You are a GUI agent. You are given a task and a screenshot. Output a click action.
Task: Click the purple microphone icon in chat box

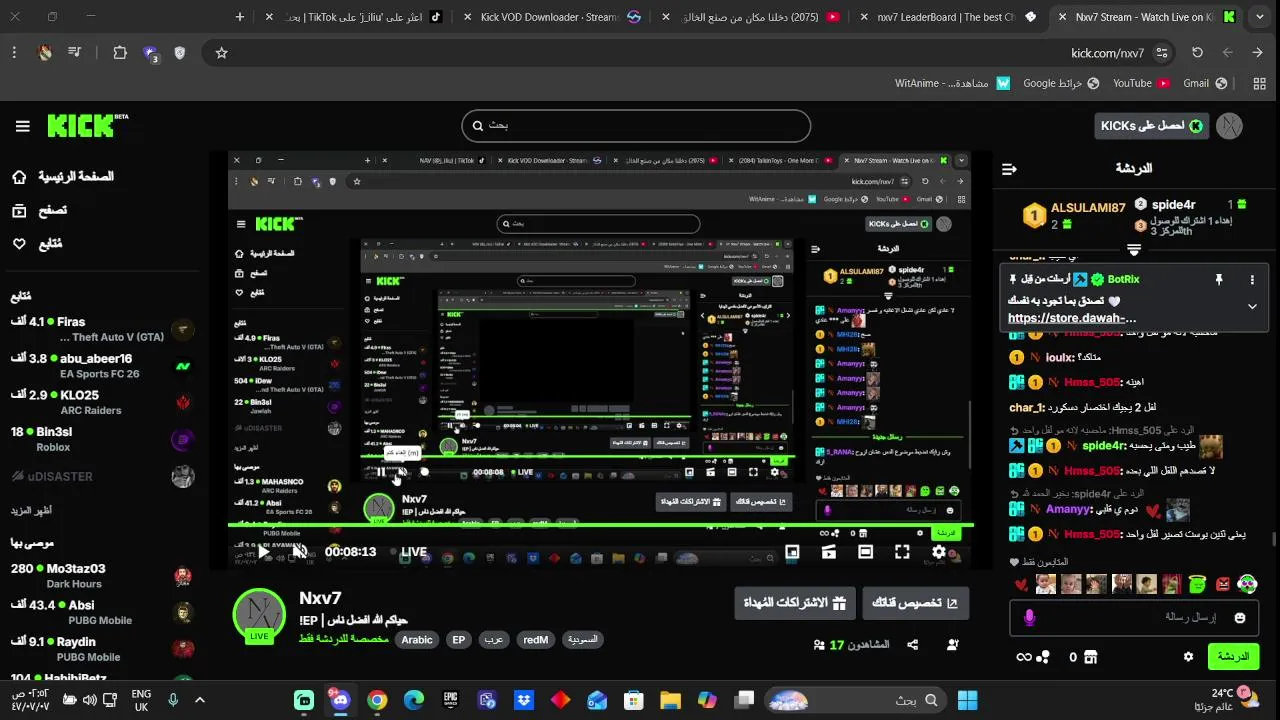click(x=1029, y=618)
